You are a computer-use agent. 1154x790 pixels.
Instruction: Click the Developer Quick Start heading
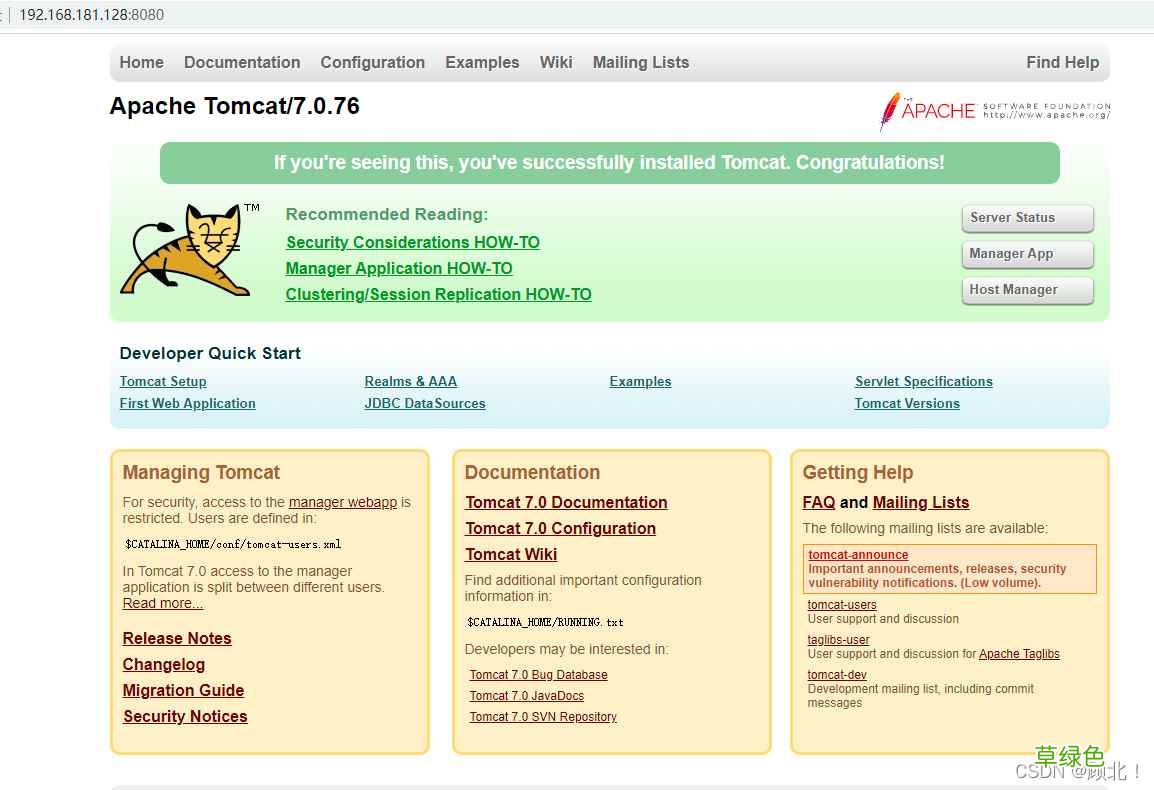210,353
